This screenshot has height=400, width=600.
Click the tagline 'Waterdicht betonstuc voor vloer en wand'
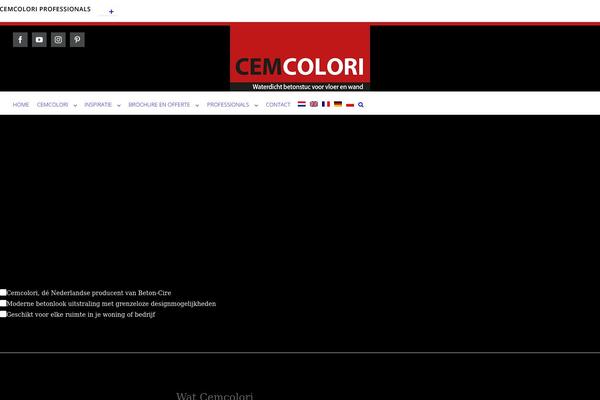[308, 87]
